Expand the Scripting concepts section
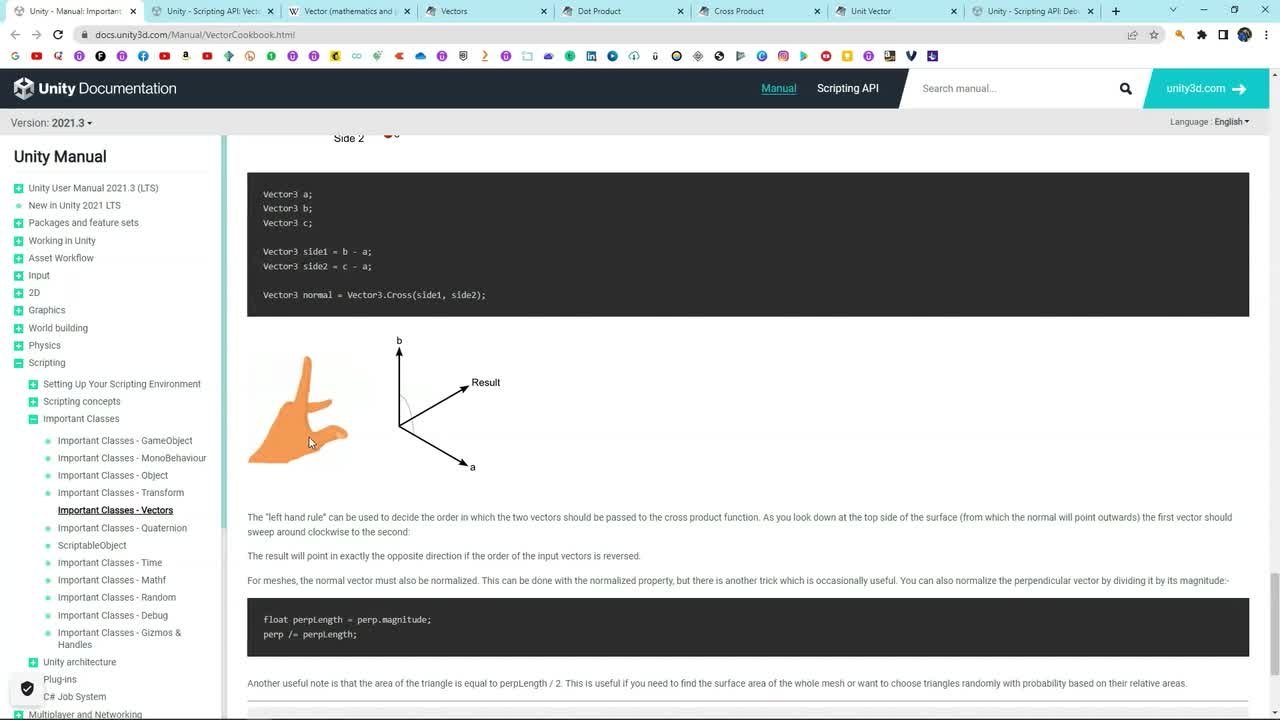Viewport: 1280px width, 720px height. click(x=33, y=401)
